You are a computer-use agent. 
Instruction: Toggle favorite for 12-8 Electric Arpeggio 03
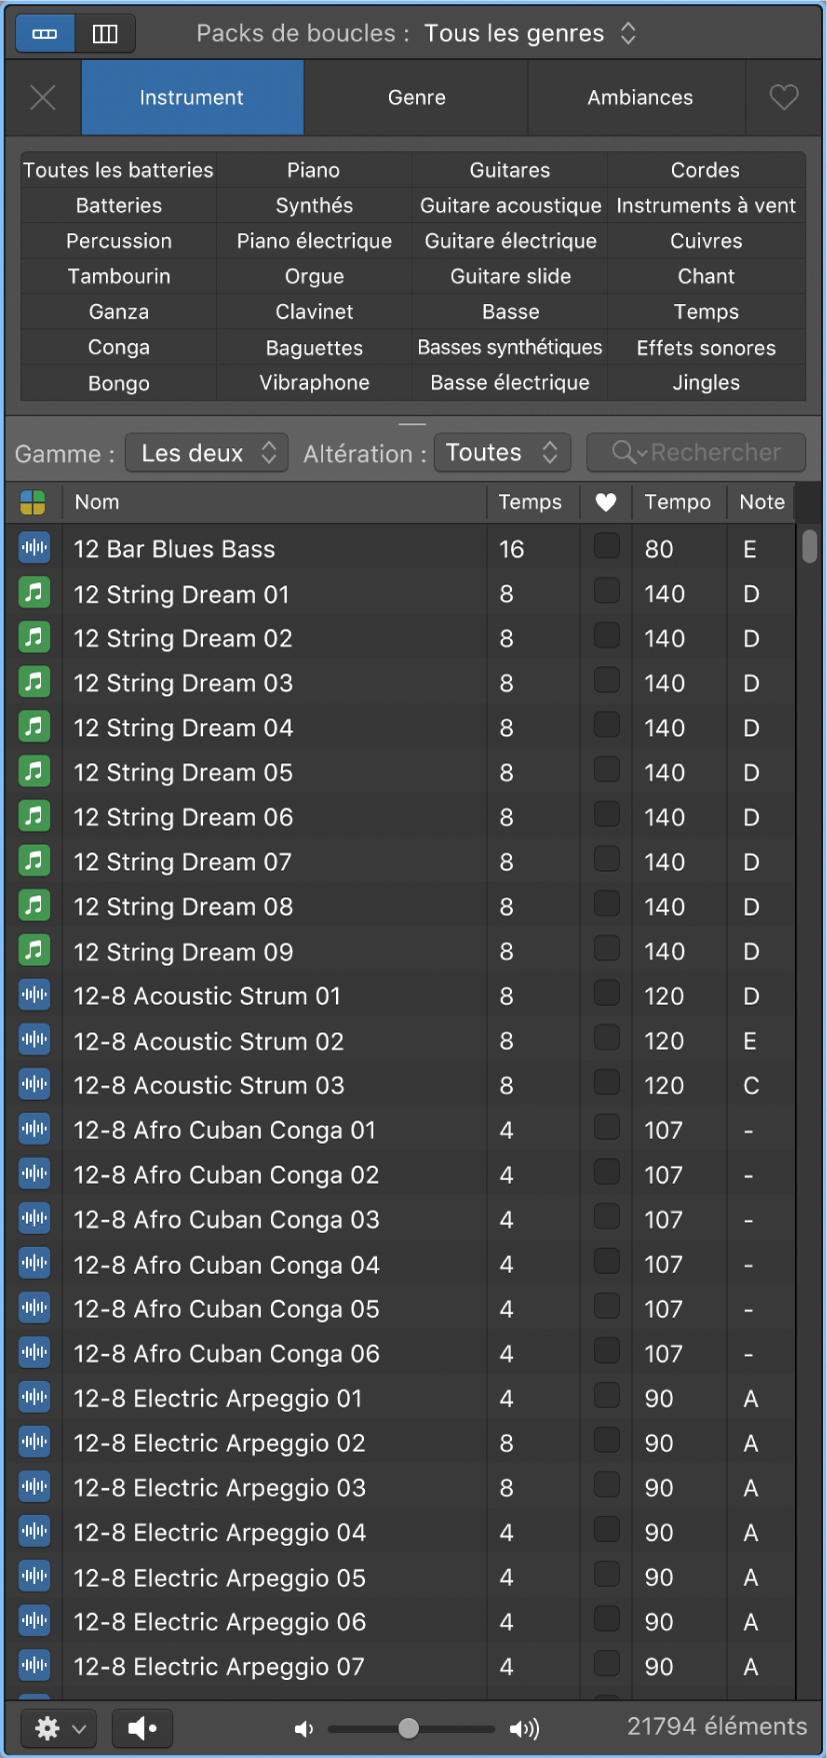point(606,1485)
